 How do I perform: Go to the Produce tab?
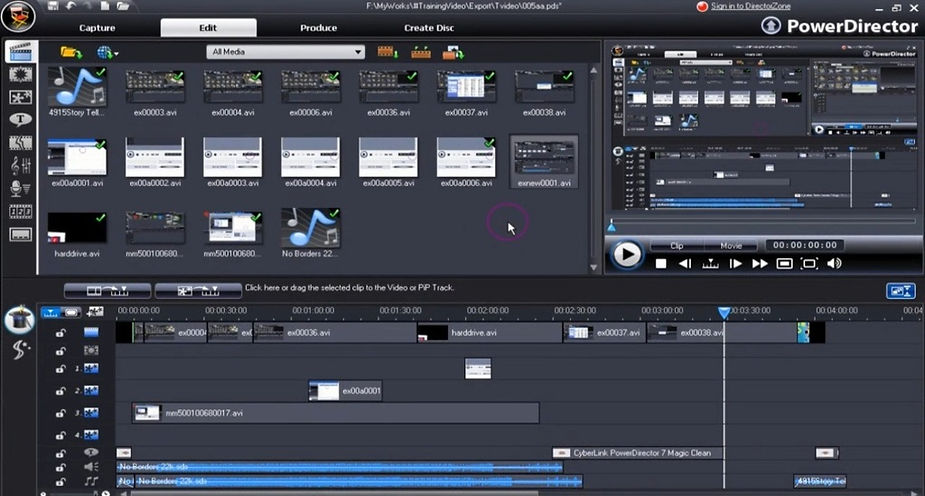(319, 28)
